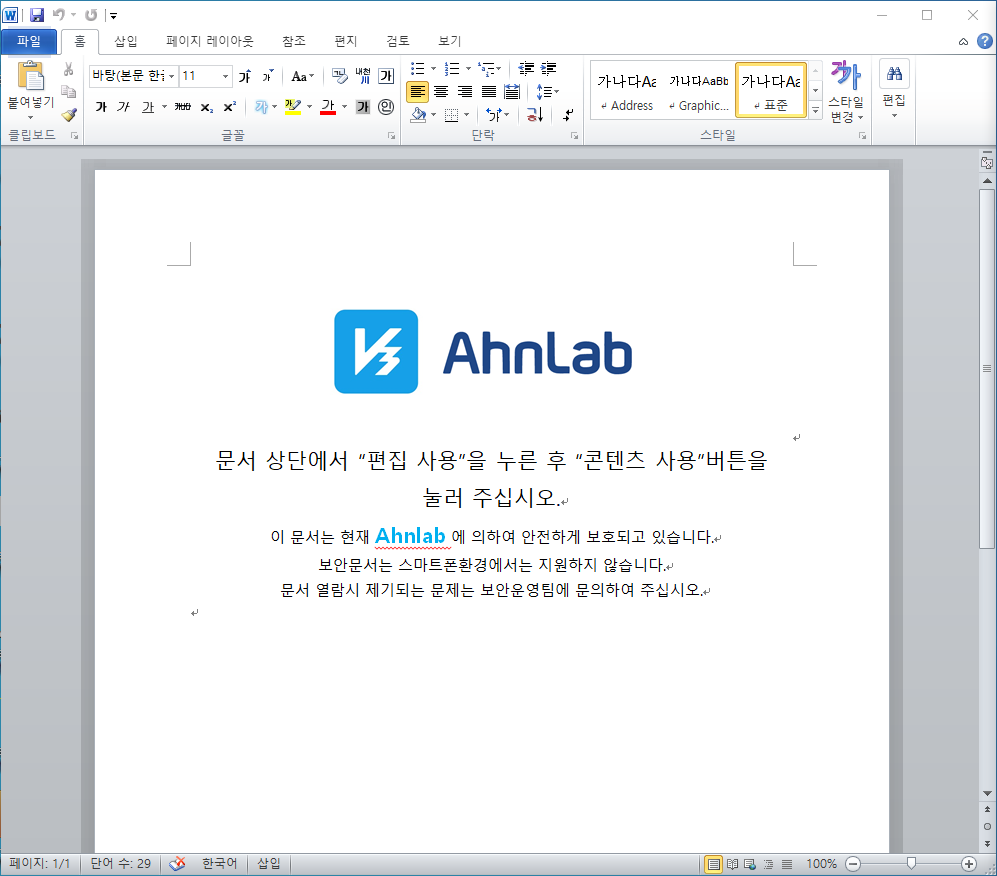Click the Save icon in the quick access toolbar
This screenshot has width=997, height=876.
pyautogui.click(x=37, y=15)
